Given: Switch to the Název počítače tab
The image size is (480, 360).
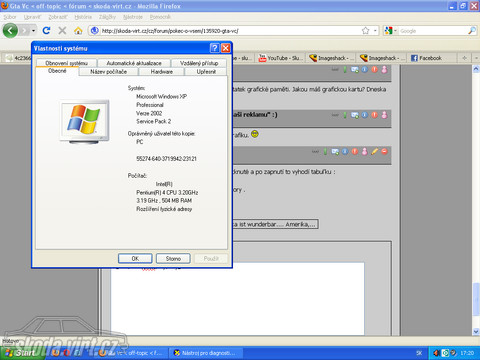Looking at the screenshot, I should tap(108, 72).
